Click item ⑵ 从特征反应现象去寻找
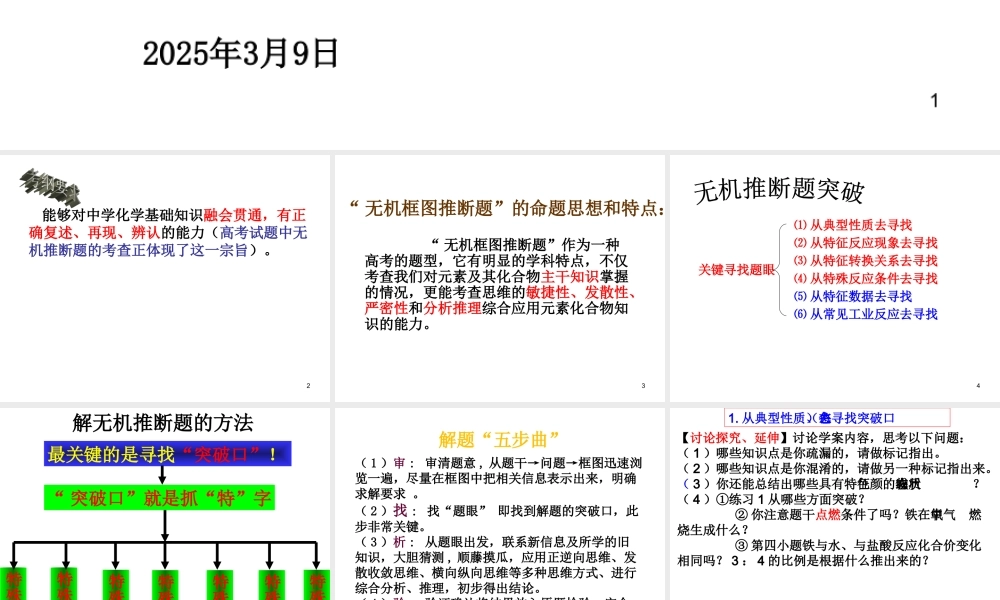Screen dimensions: 1000x600 pos(865,243)
